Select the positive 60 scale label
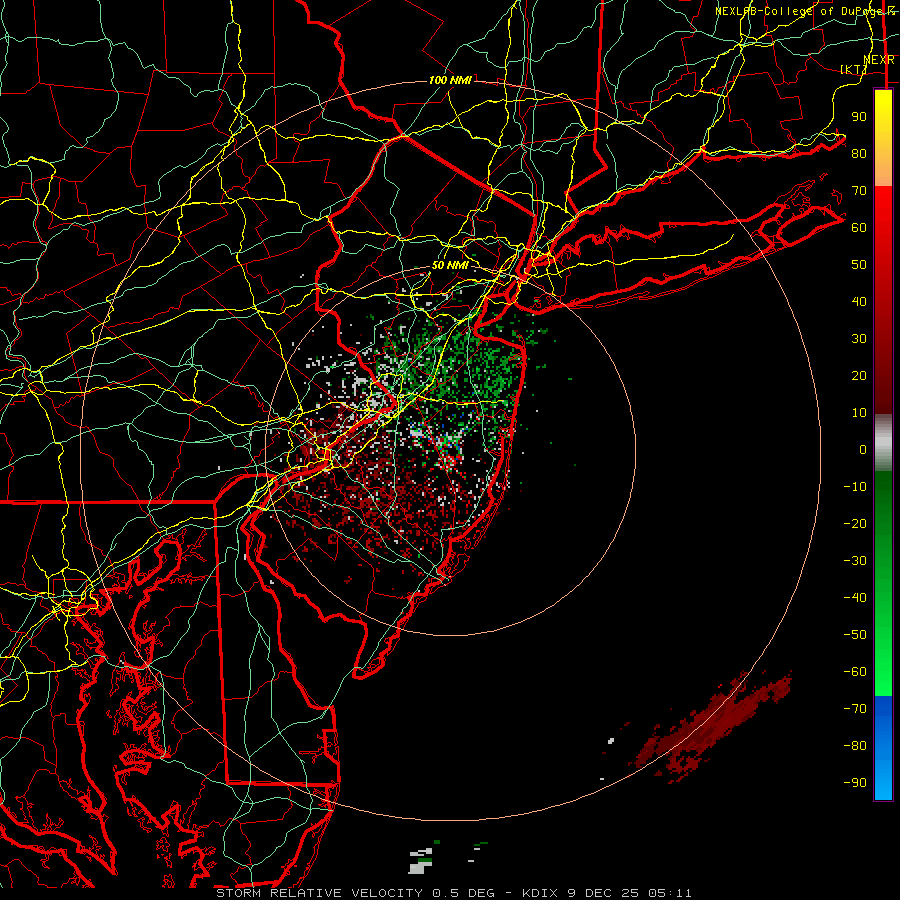This screenshot has width=900, height=900. [x=859, y=227]
